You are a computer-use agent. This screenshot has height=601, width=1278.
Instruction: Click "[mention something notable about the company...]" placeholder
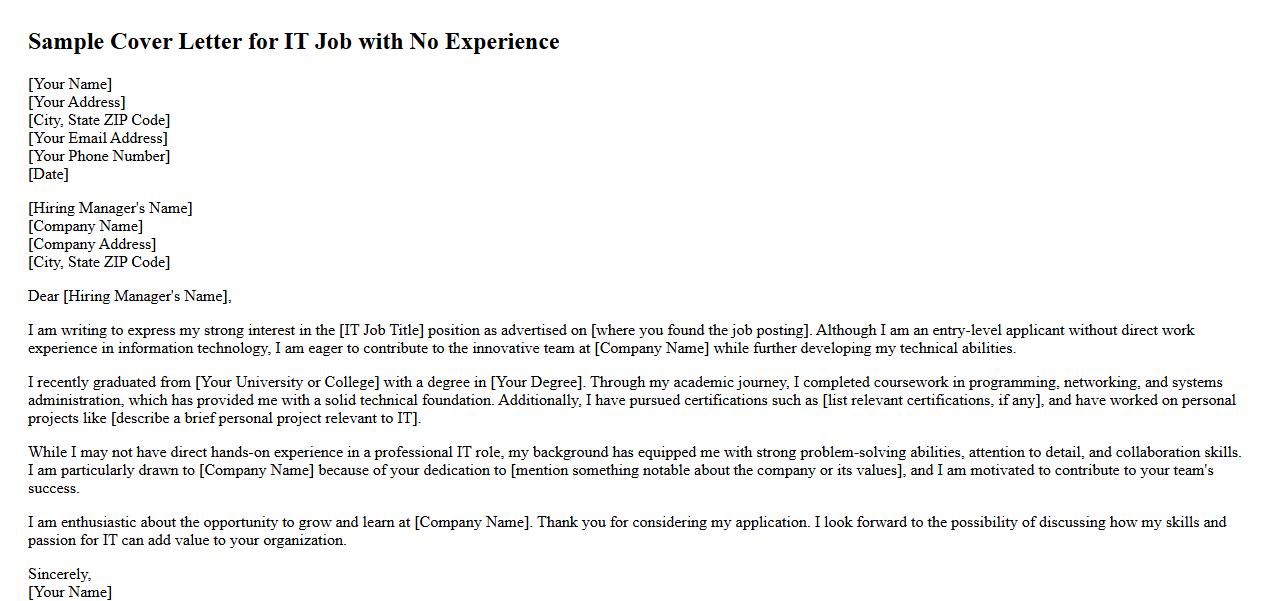coord(708,470)
